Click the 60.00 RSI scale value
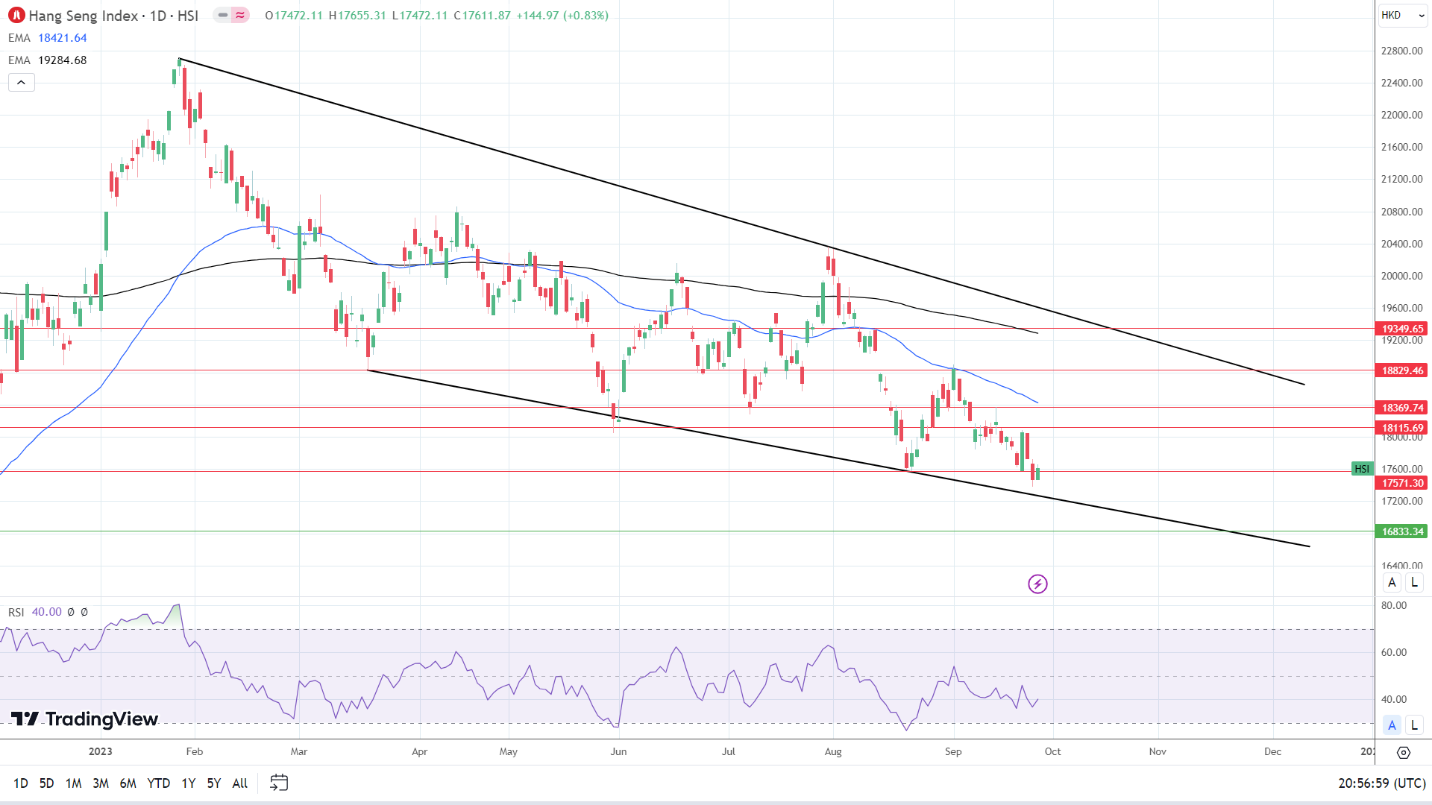 (x=1395, y=652)
